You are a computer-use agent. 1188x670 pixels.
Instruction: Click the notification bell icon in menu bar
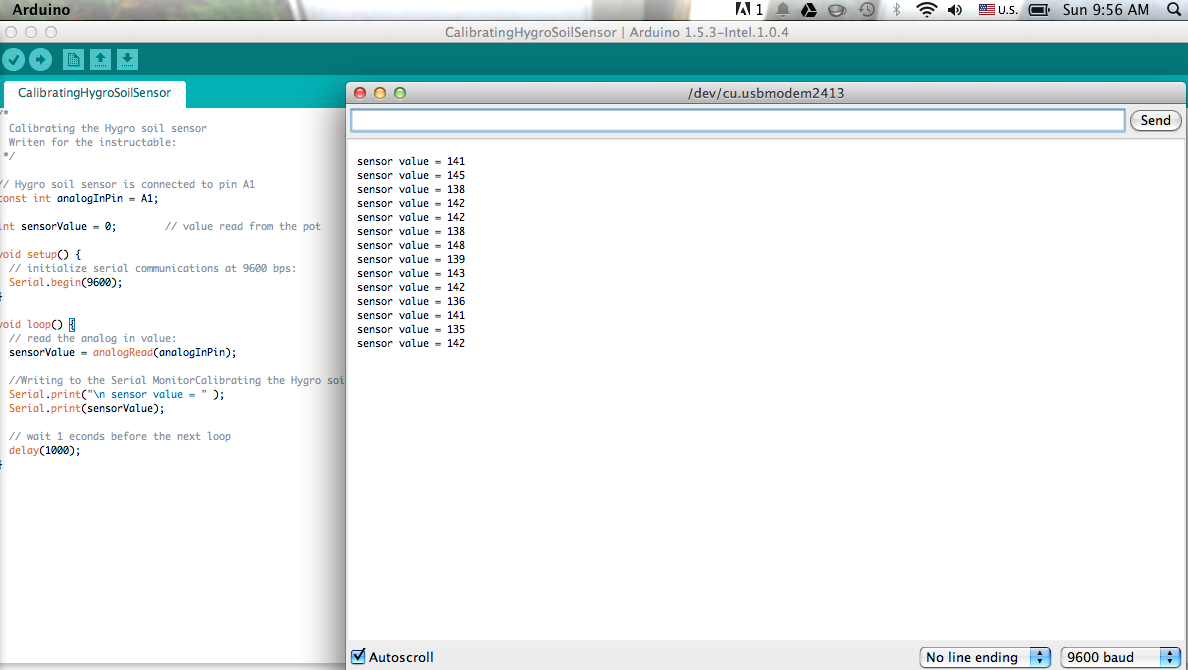(x=783, y=10)
